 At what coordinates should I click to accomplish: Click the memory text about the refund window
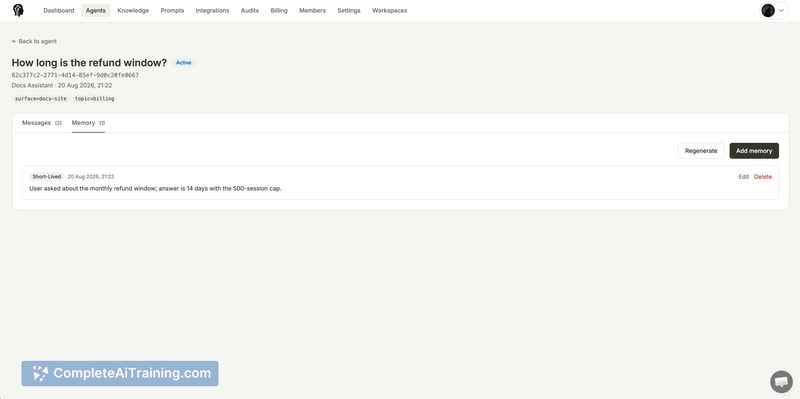click(156, 188)
